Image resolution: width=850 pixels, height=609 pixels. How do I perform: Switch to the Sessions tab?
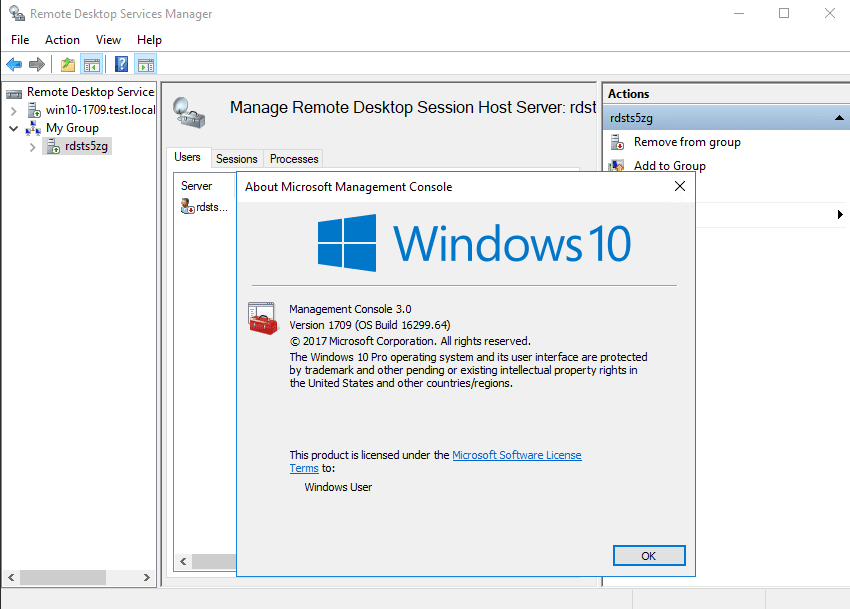pyautogui.click(x=236, y=158)
